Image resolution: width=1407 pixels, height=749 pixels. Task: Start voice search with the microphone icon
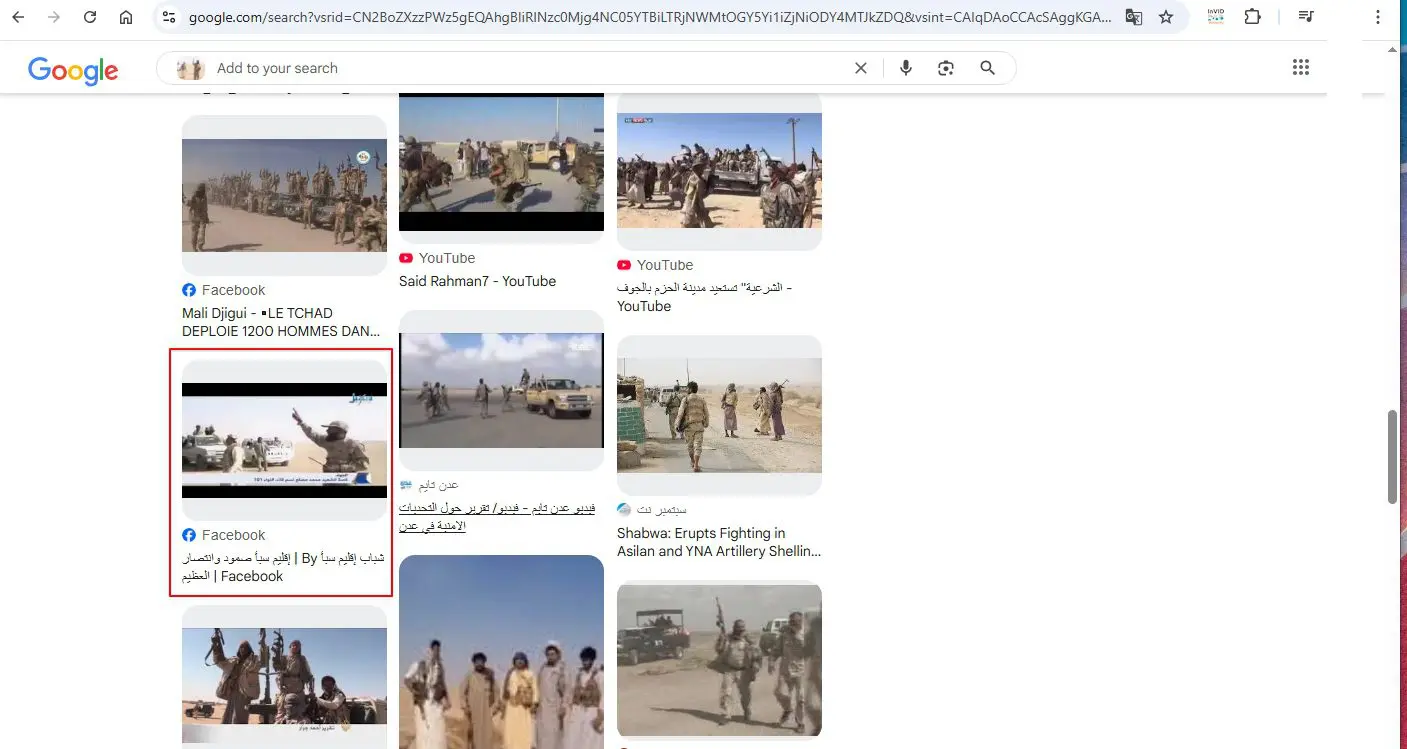[x=906, y=68]
